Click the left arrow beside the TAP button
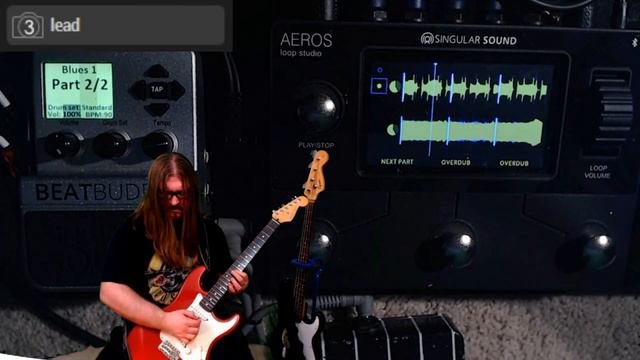The height and width of the screenshot is (360, 640). tap(138, 90)
